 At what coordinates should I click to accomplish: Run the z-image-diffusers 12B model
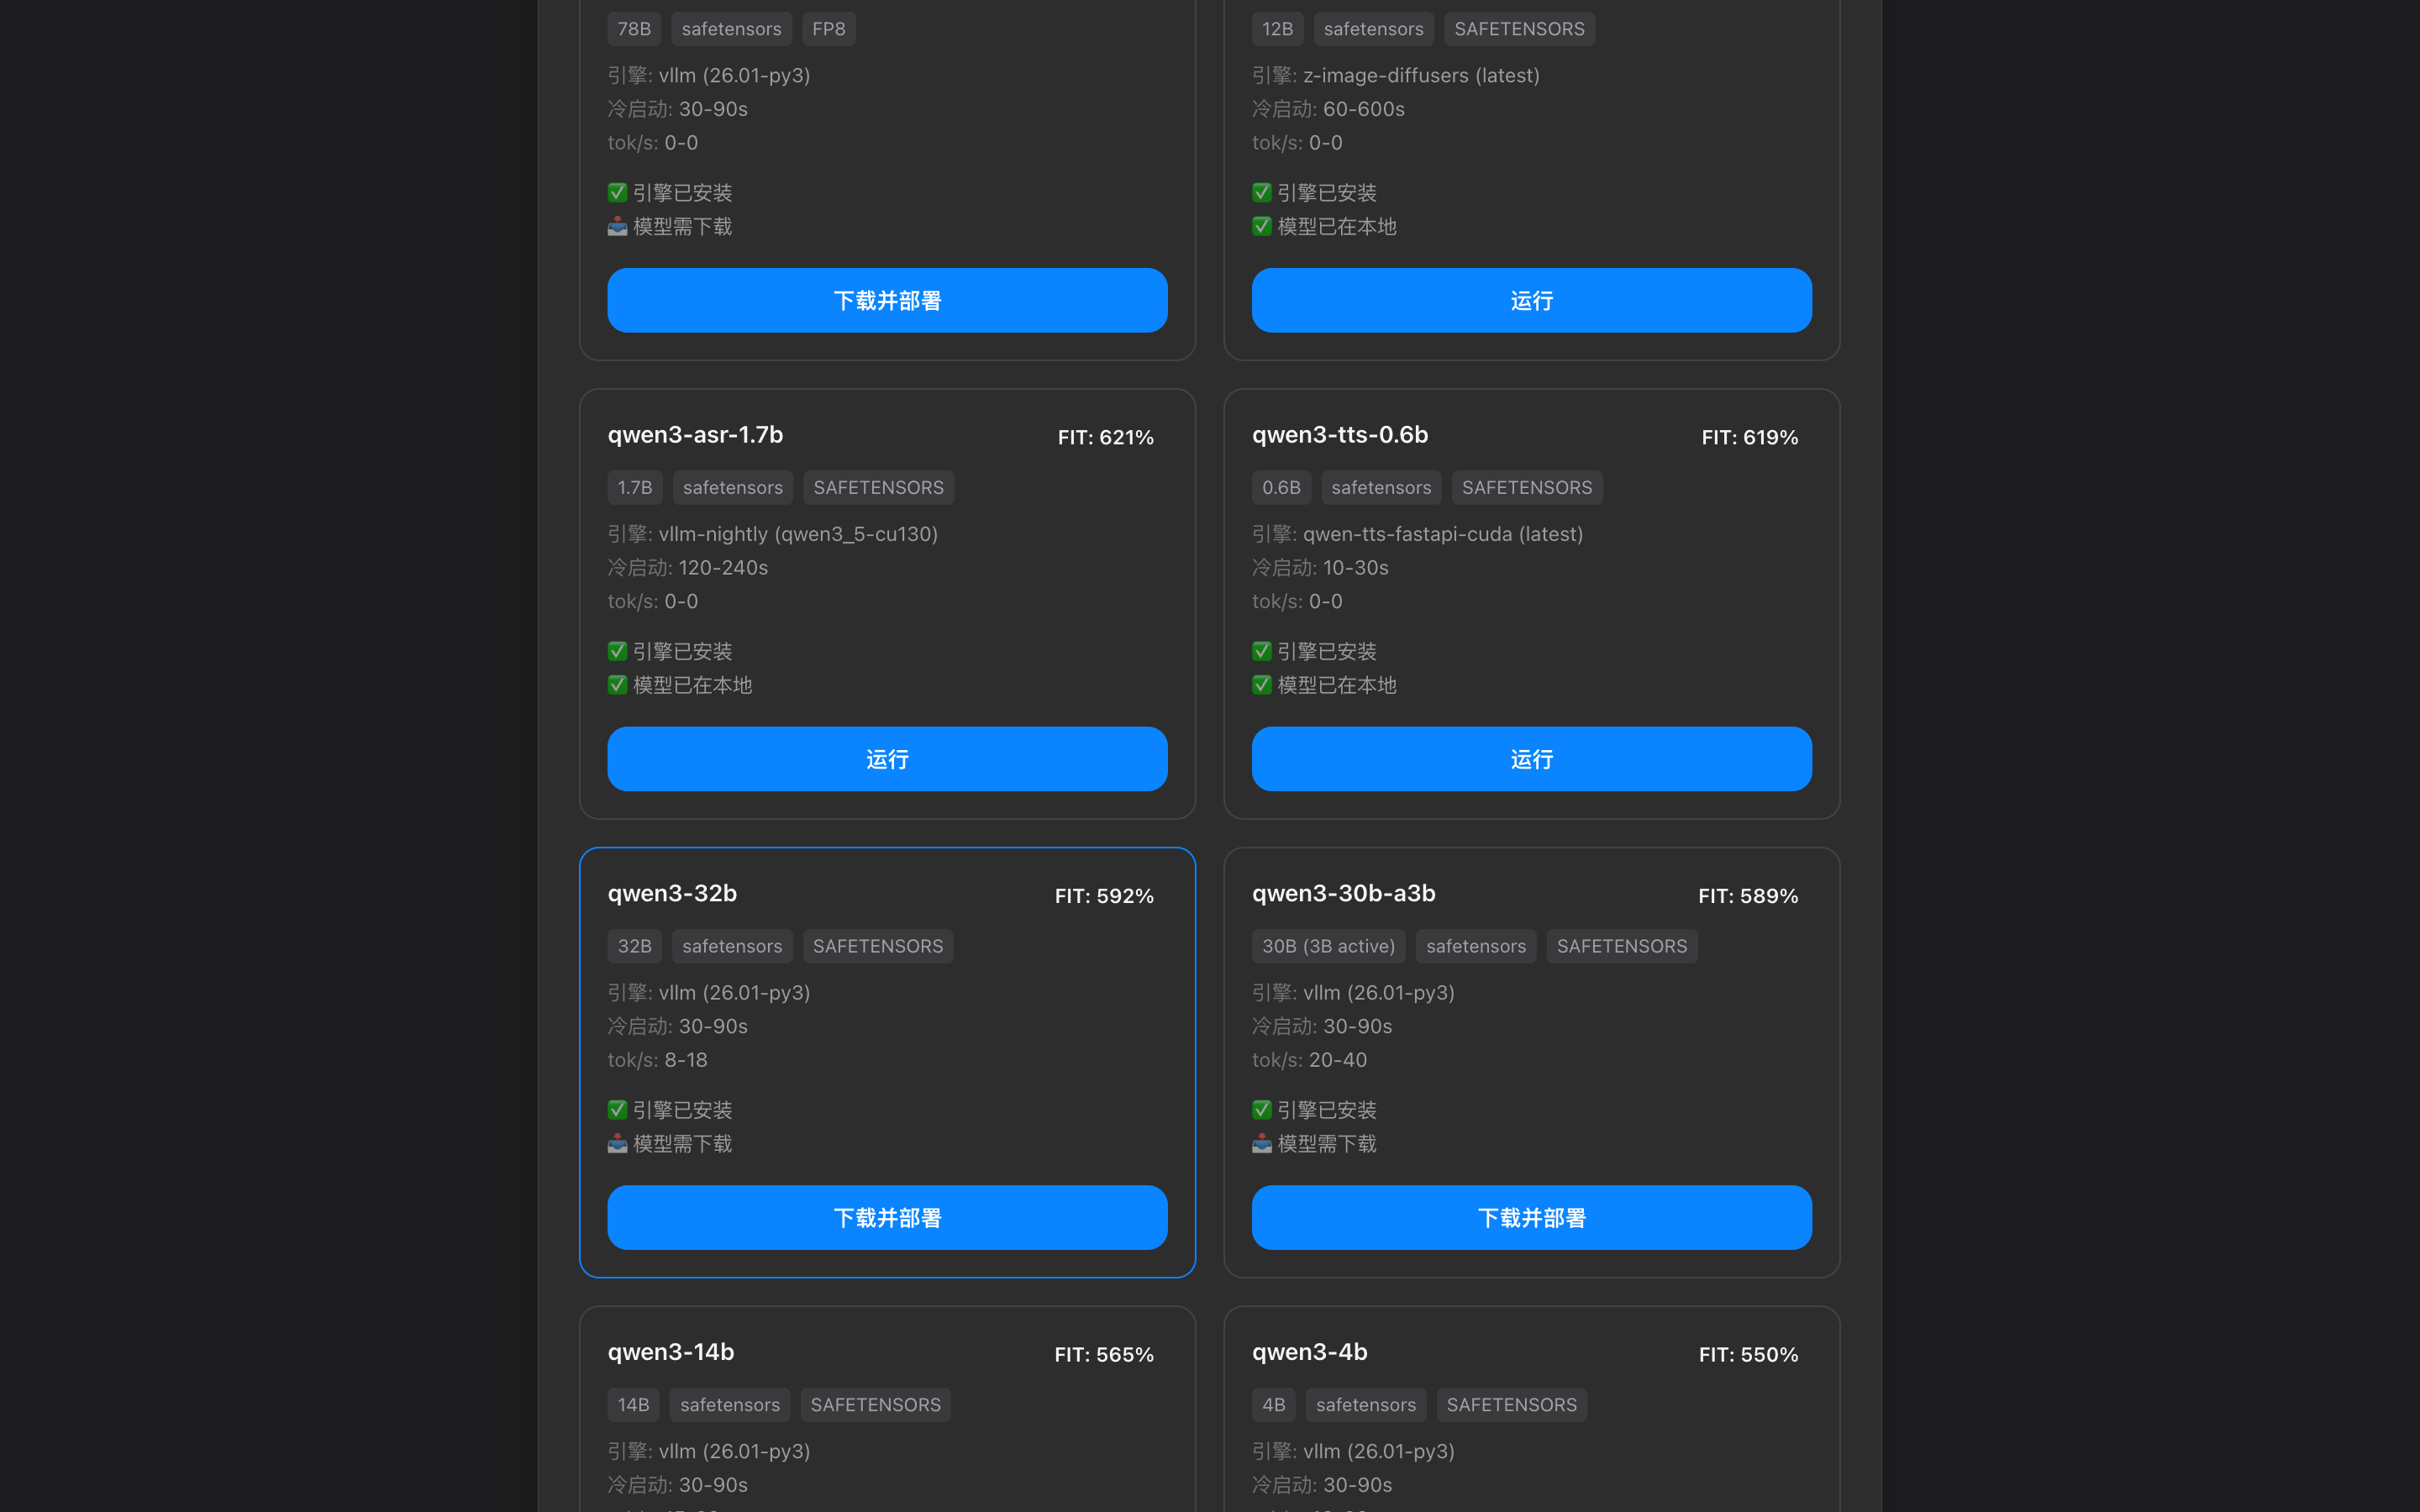point(1531,300)
